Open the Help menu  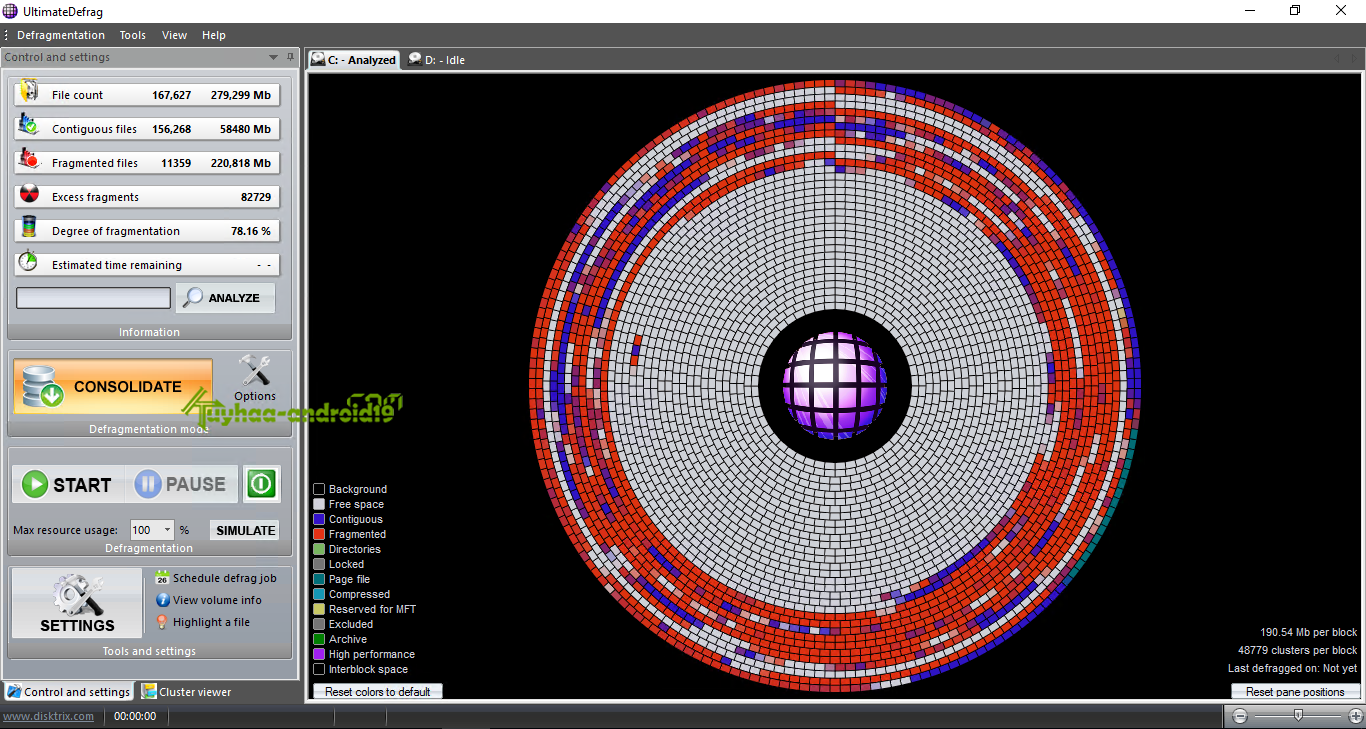[214, 35]
